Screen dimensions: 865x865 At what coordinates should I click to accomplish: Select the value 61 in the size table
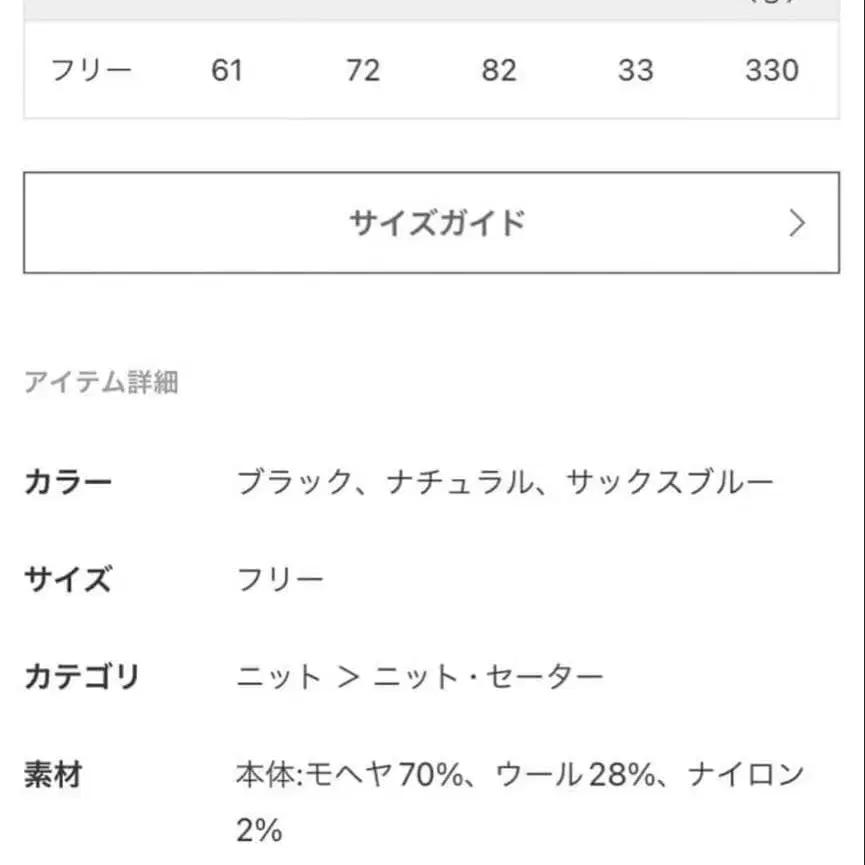click(x=228, y=70)
